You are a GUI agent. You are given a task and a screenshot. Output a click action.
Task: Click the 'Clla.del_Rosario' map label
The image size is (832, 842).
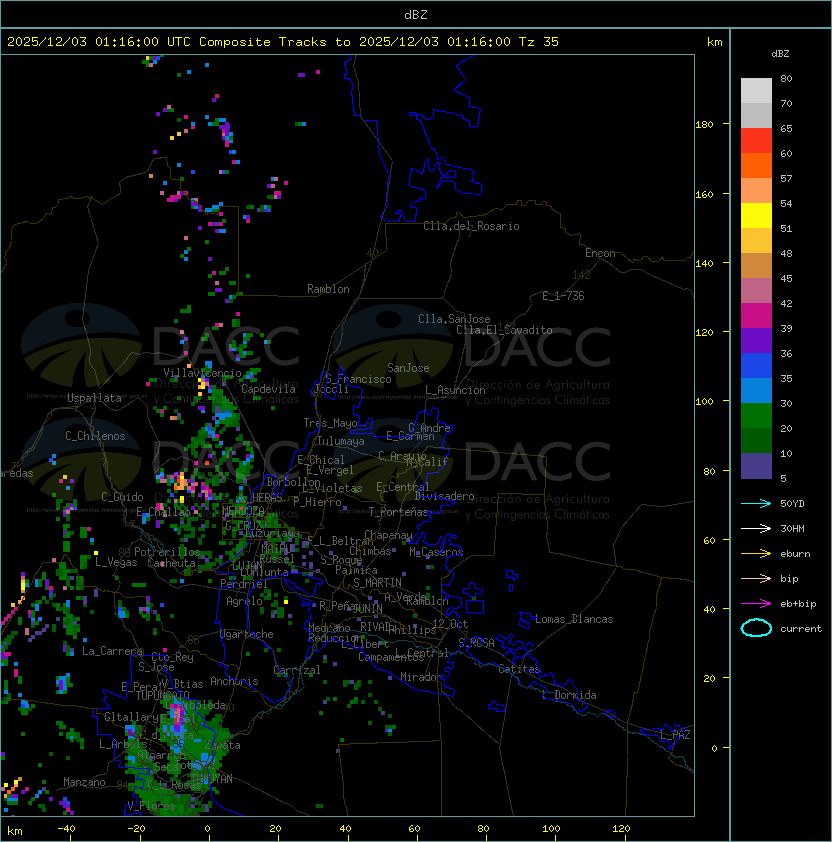(x=471, y=226)
